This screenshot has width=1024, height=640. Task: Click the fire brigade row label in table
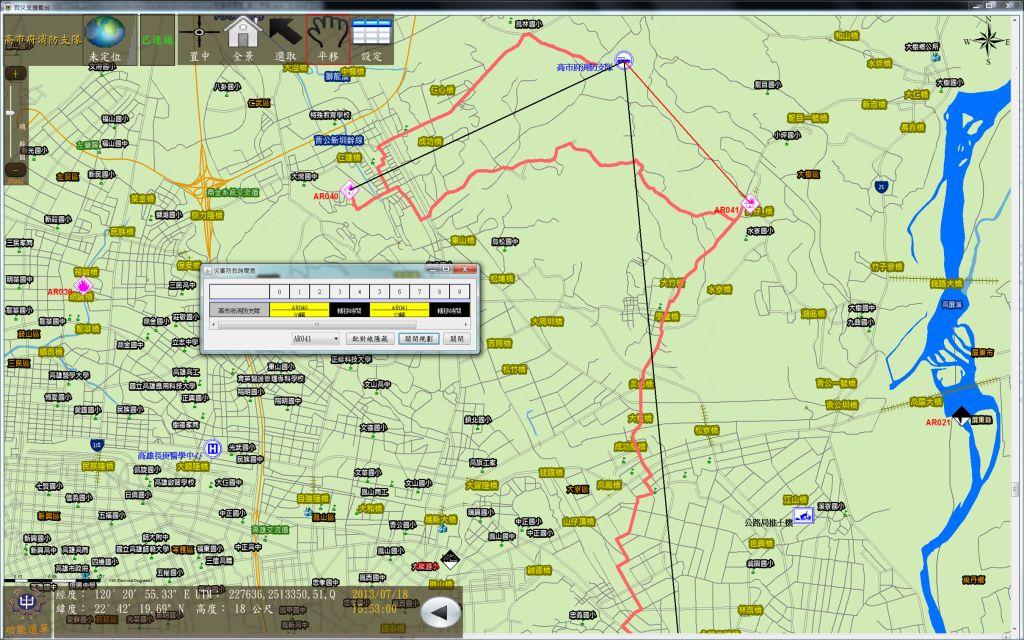coord(239,310)
